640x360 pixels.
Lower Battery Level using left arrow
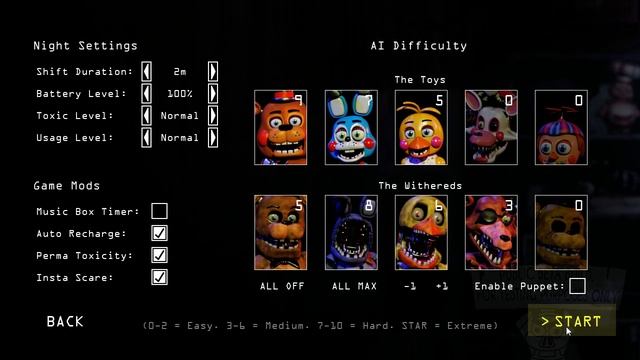pos(147,94)
